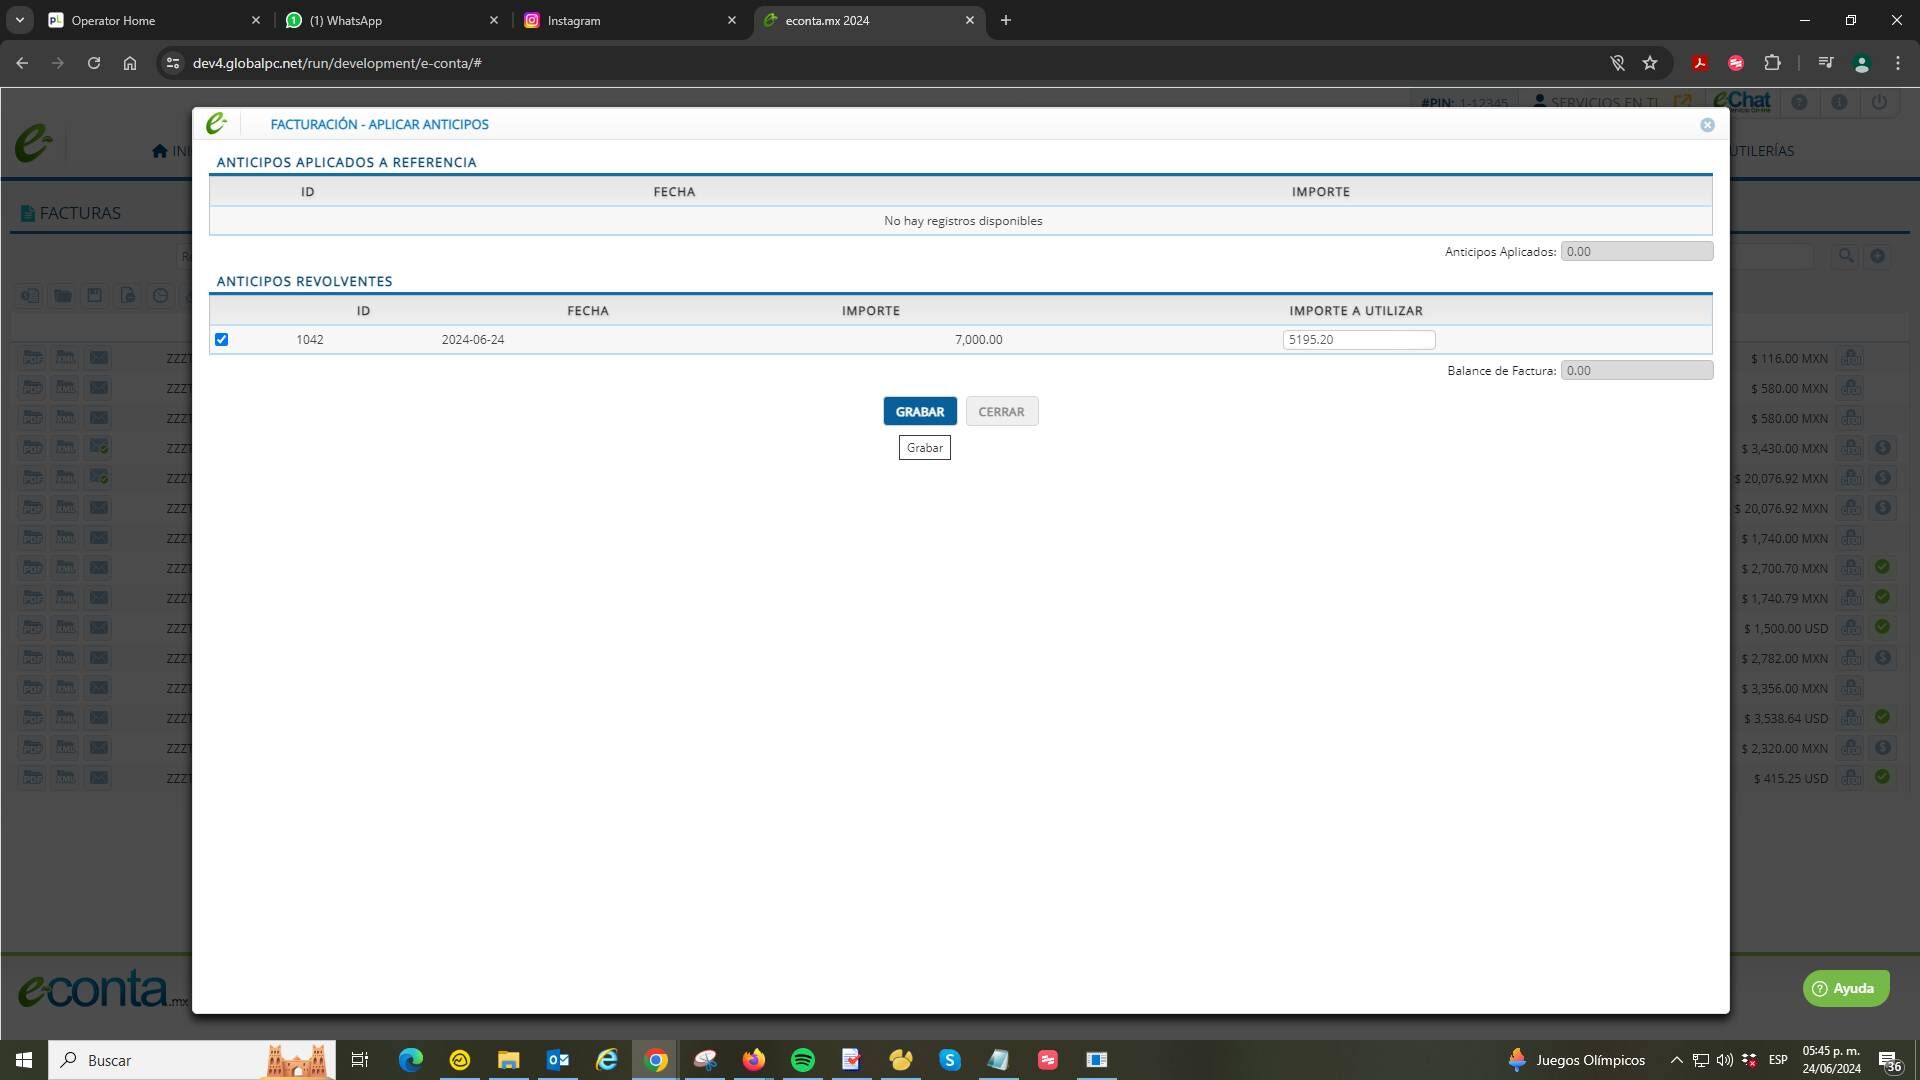Click the GRABAR button
Viewport: 1920px width, 1080px height.
coord(919,412)
